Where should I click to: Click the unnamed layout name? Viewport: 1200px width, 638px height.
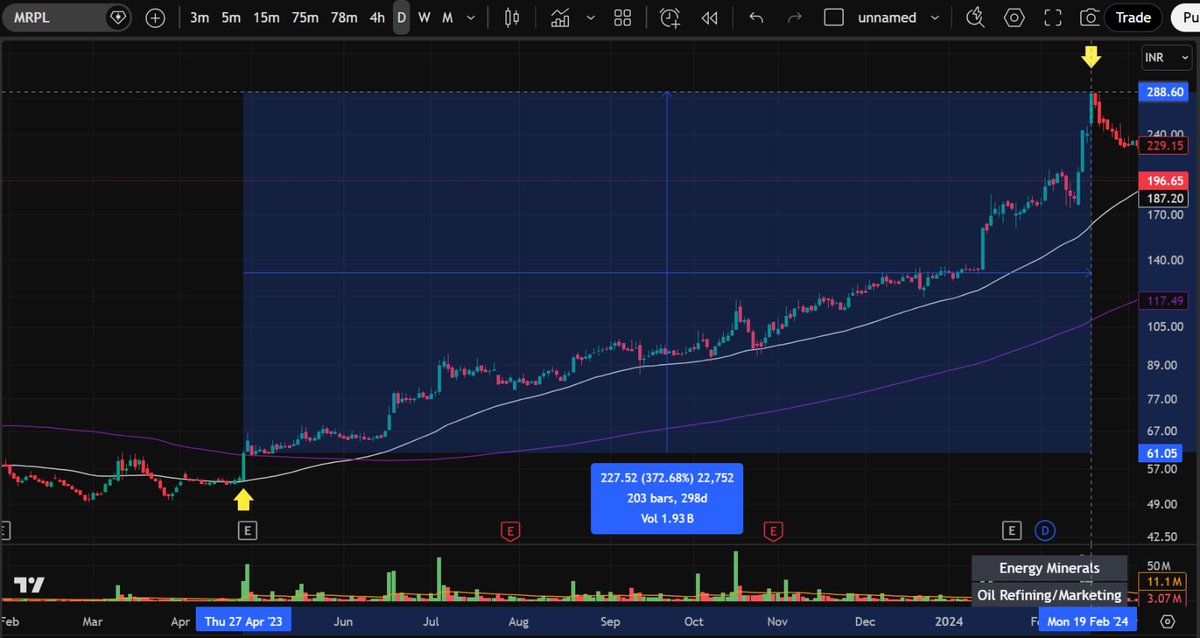887,18
